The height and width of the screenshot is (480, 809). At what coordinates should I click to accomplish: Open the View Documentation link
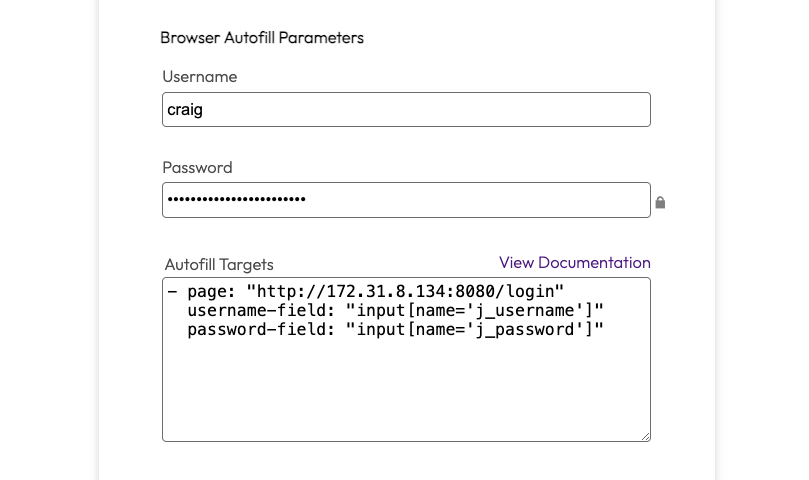(574, 262)
